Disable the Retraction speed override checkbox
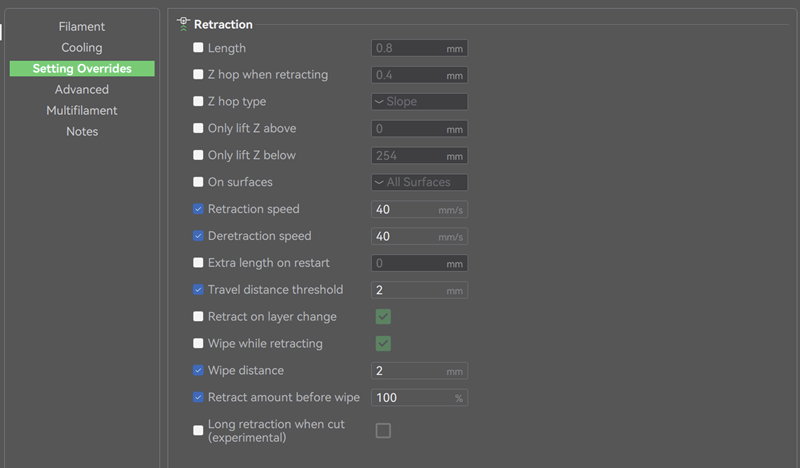800x468 pixels. pyautogui.click(x=198, y=209)
